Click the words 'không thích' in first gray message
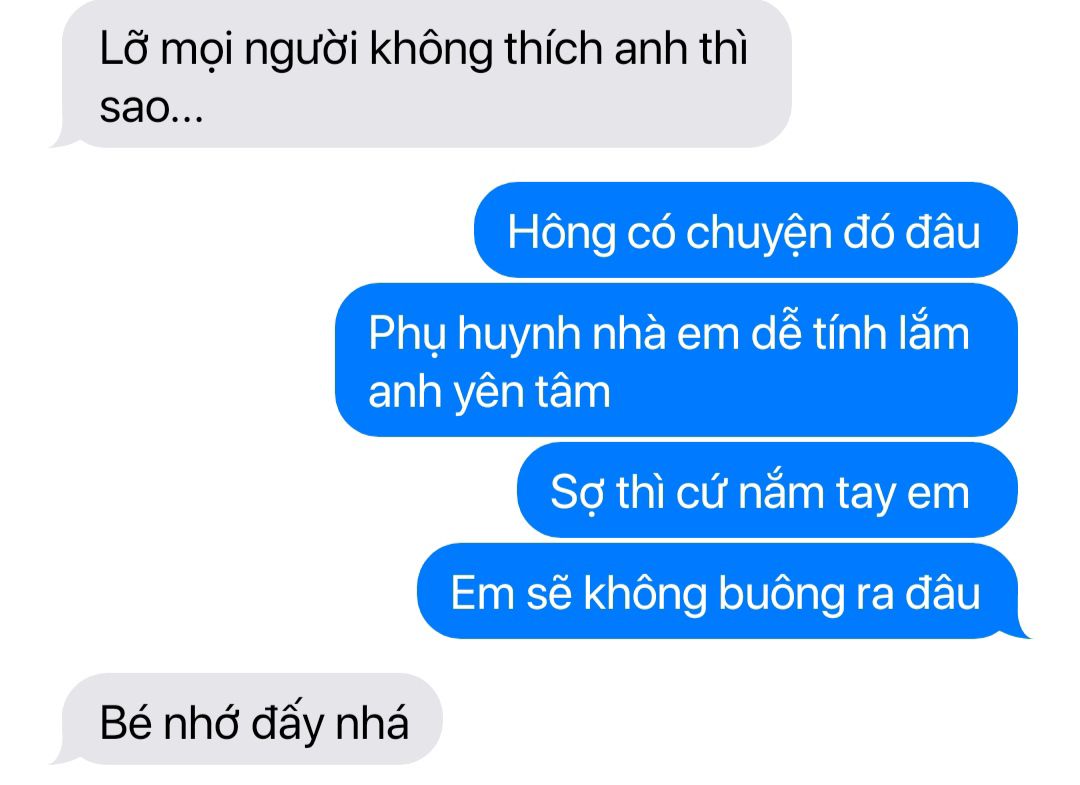 click(486, 51)
